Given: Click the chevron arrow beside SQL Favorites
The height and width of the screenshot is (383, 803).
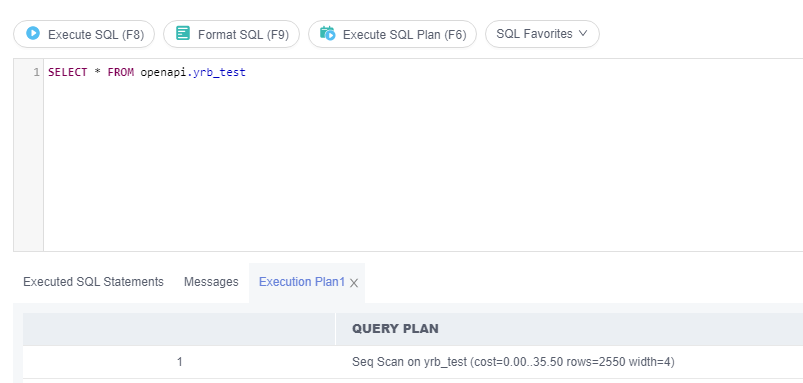Looking at the screenshot, I should (x=583, y=34).
